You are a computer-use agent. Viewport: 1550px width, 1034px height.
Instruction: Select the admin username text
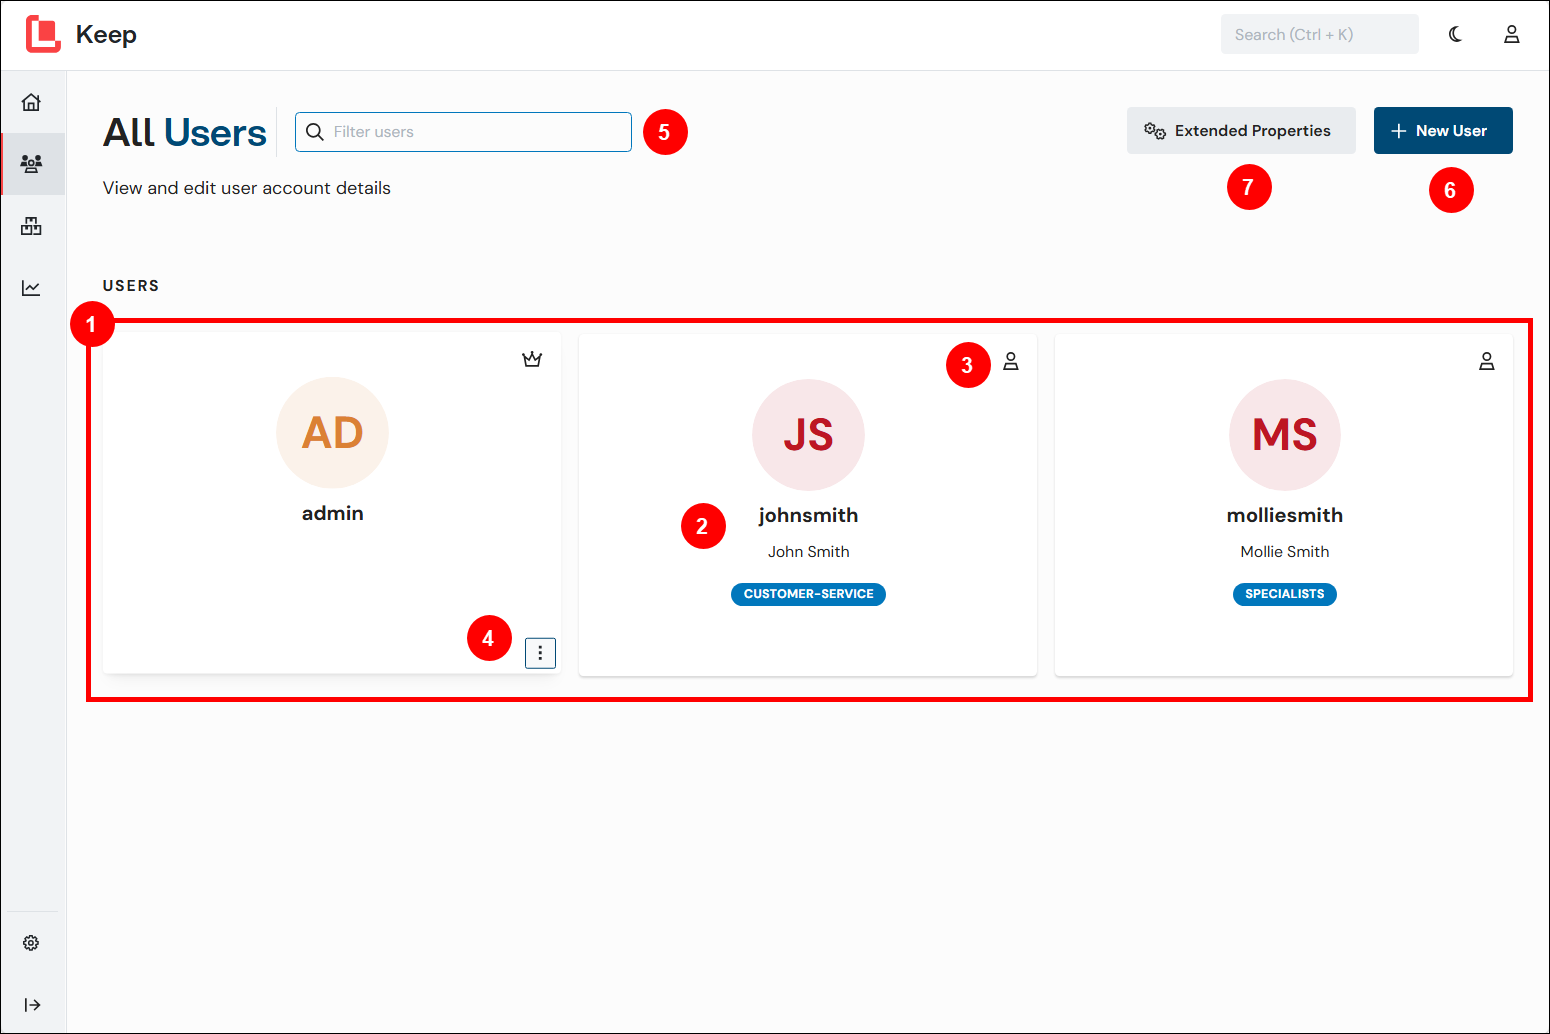pos(333,513)
